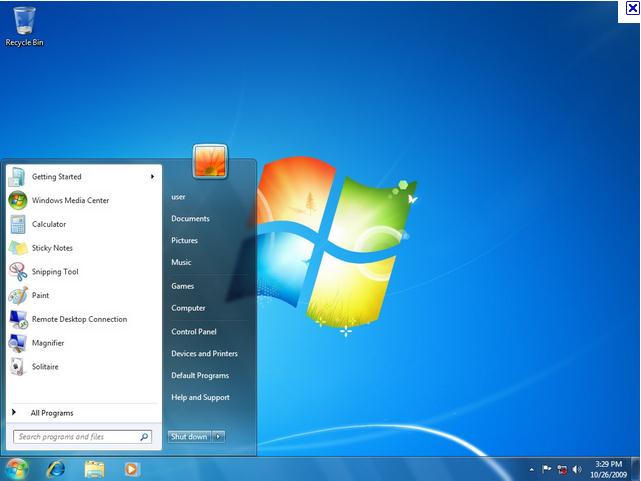Open the Magnifier icon
This screenshot has height=481, width=641.
tap(18, 342)
